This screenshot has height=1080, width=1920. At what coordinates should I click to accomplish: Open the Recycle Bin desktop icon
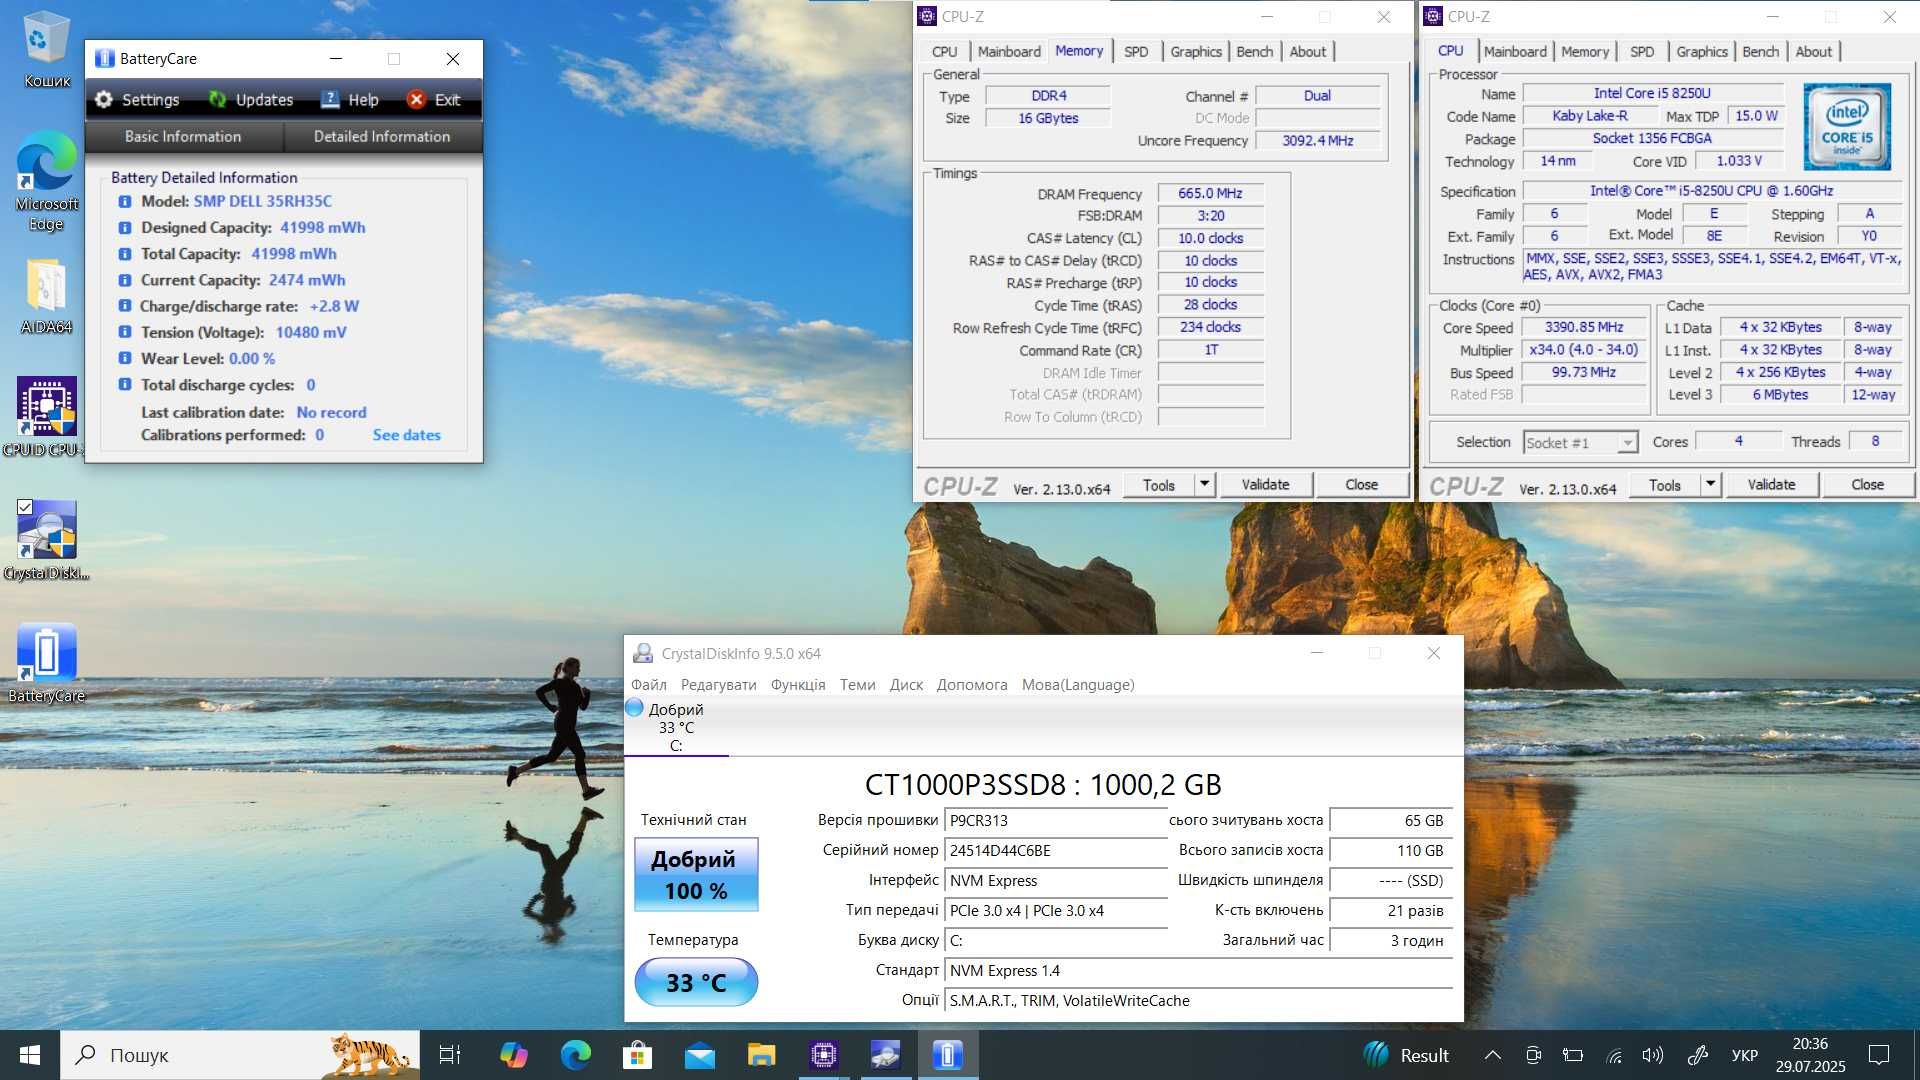point(46,50)
